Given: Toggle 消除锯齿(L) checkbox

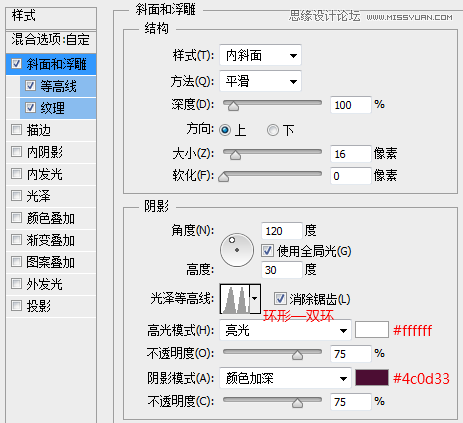Looking at the screenshot, I should 280,299.
